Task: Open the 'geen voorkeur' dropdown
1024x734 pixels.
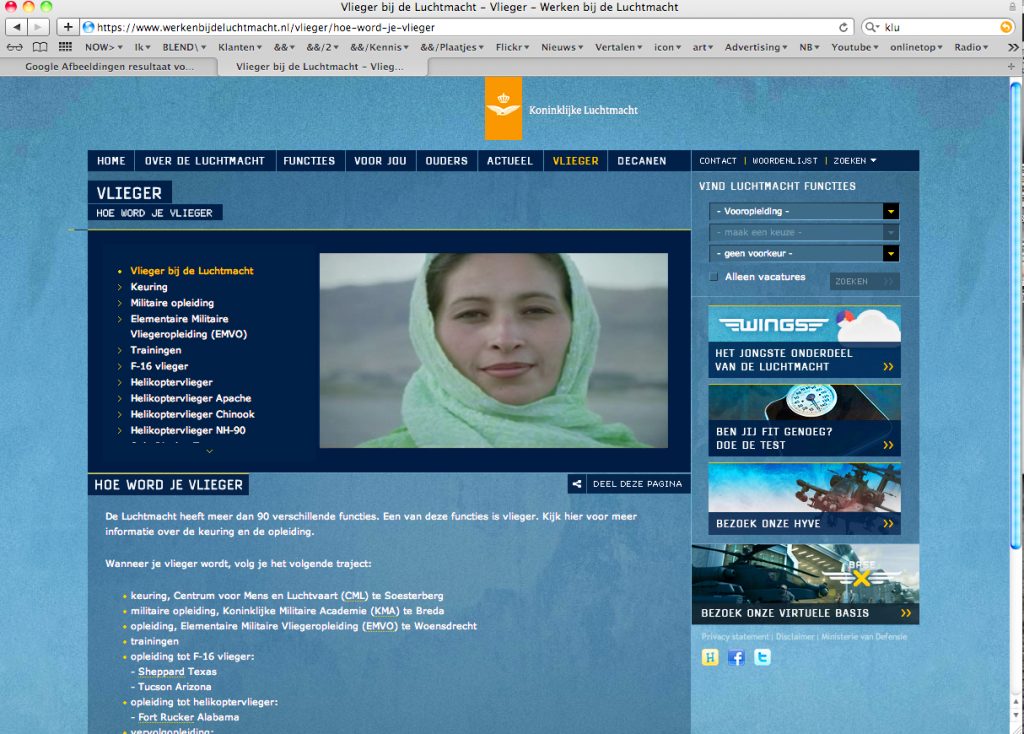Action: tap(804, 253)
